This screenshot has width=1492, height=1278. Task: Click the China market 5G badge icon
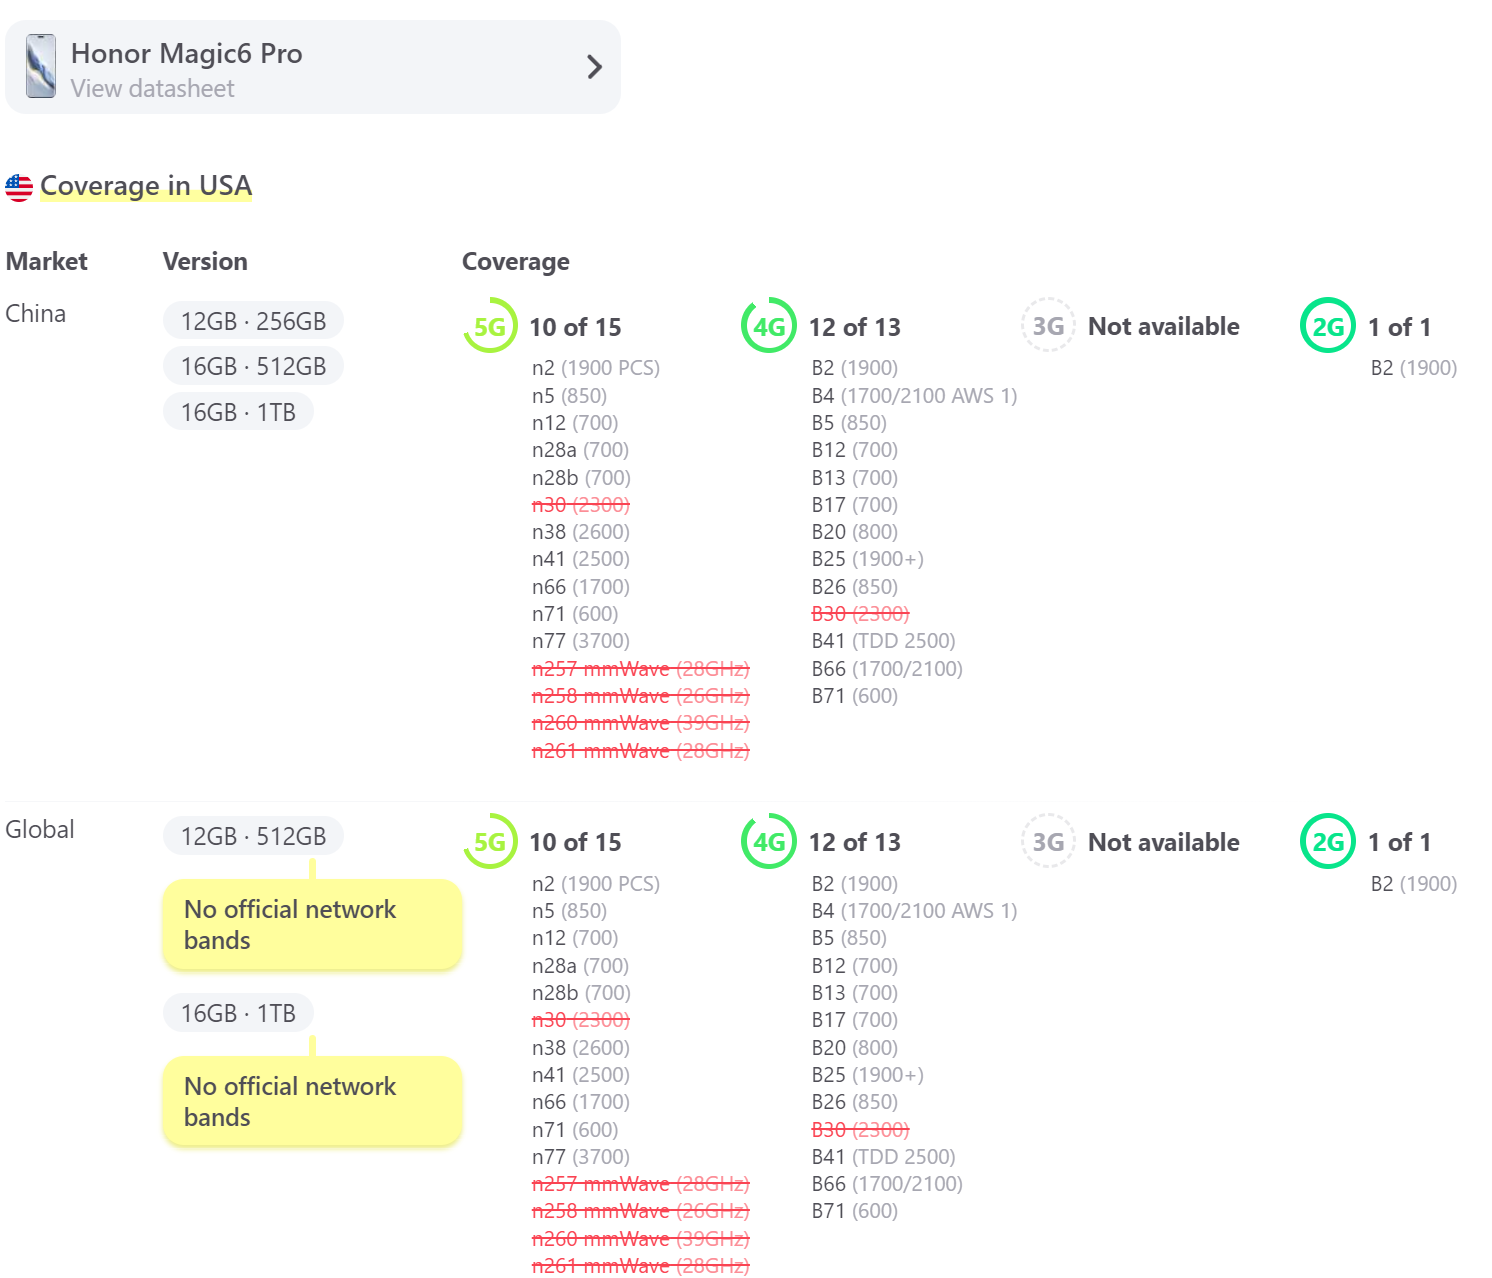pos(490,326)
